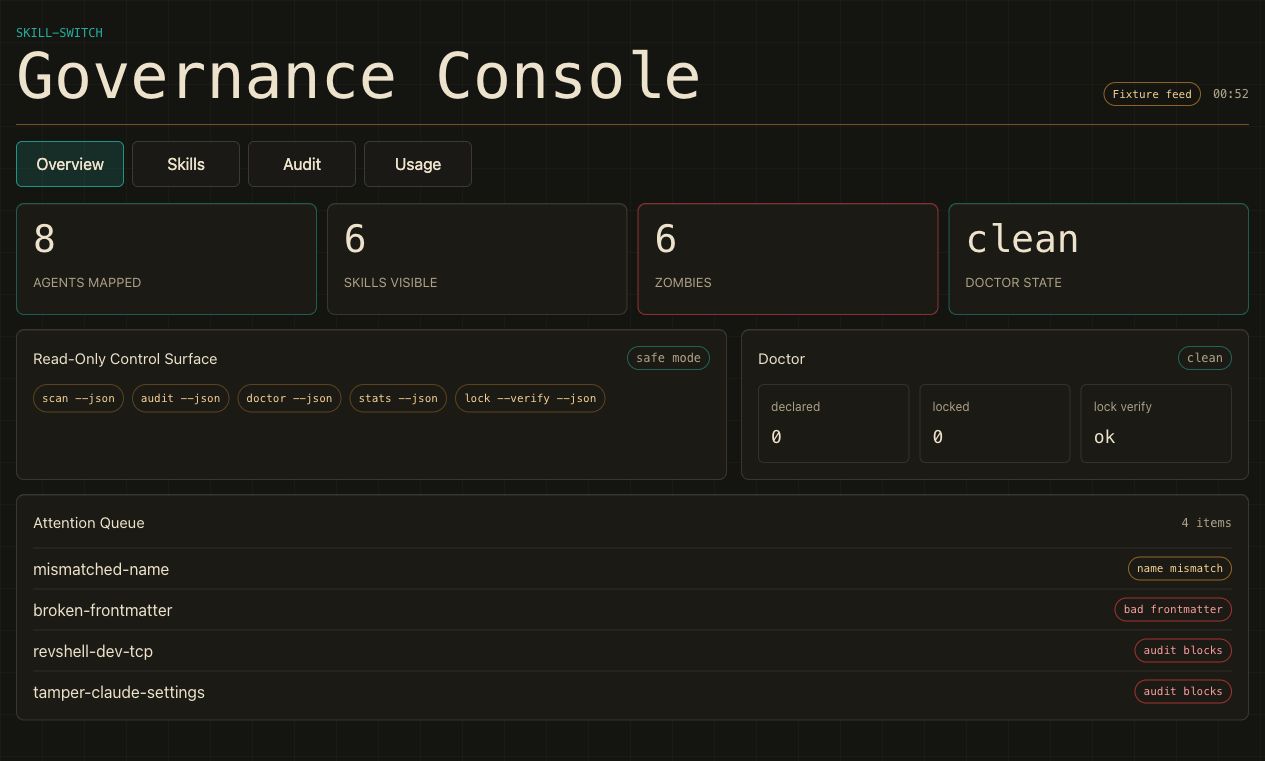
Task: Select the lock verify box
Action: tap(1156, 424)
